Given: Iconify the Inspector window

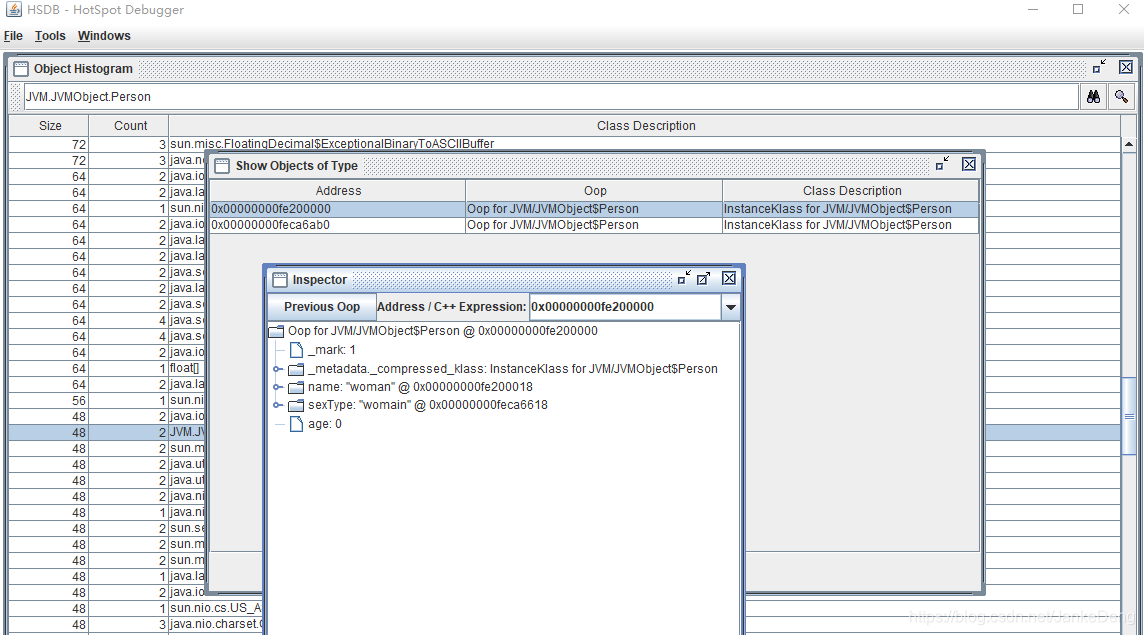Looking at the screenshot, I should (x=684, y=278).
